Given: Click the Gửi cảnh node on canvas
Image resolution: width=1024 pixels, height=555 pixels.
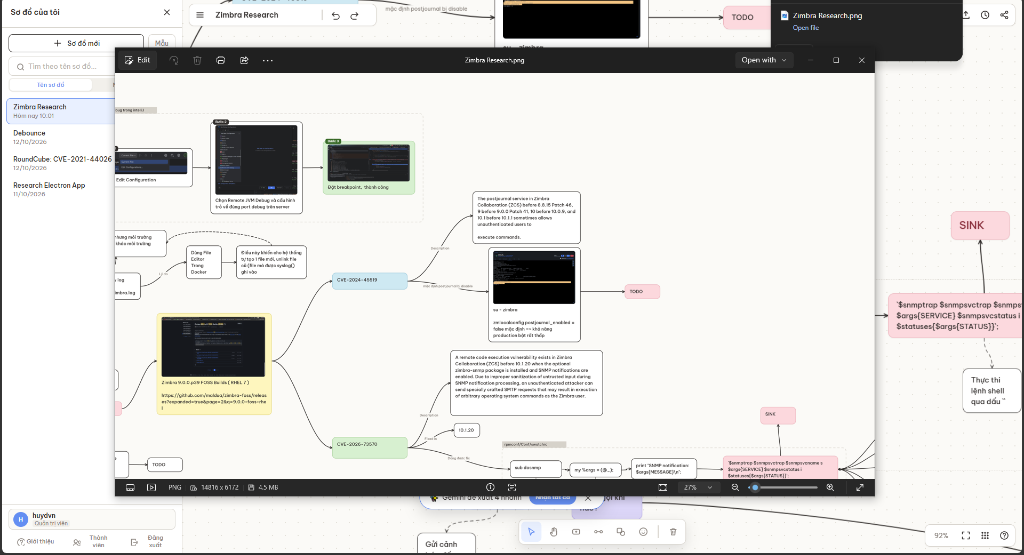Looking at the screenshot, I should pyautogui.click(x=446, y=544).
